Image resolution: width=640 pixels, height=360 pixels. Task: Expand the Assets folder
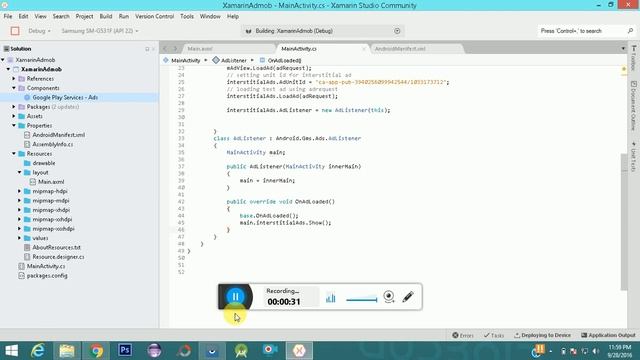pos(14,116)
